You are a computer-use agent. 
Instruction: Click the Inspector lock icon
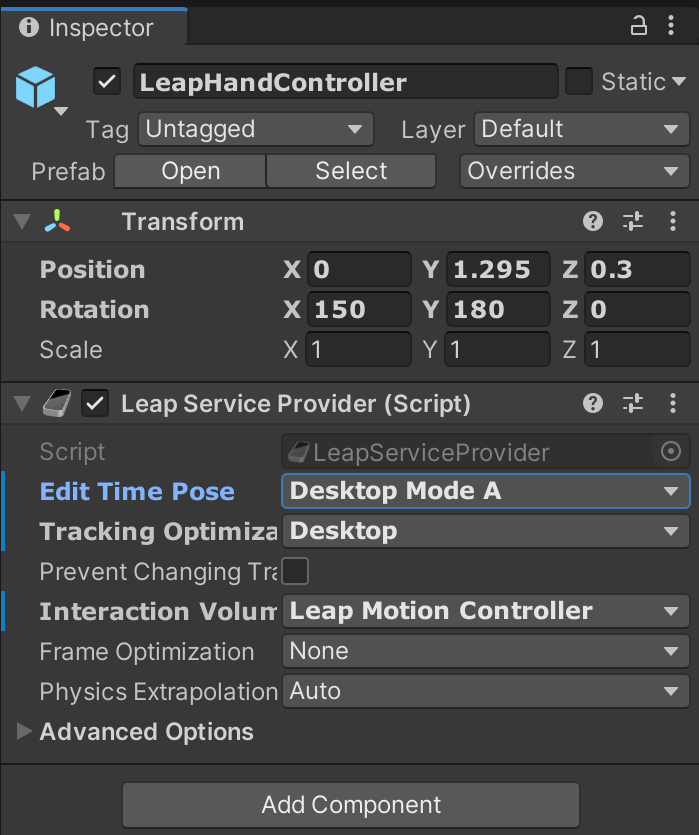[639, 27]
